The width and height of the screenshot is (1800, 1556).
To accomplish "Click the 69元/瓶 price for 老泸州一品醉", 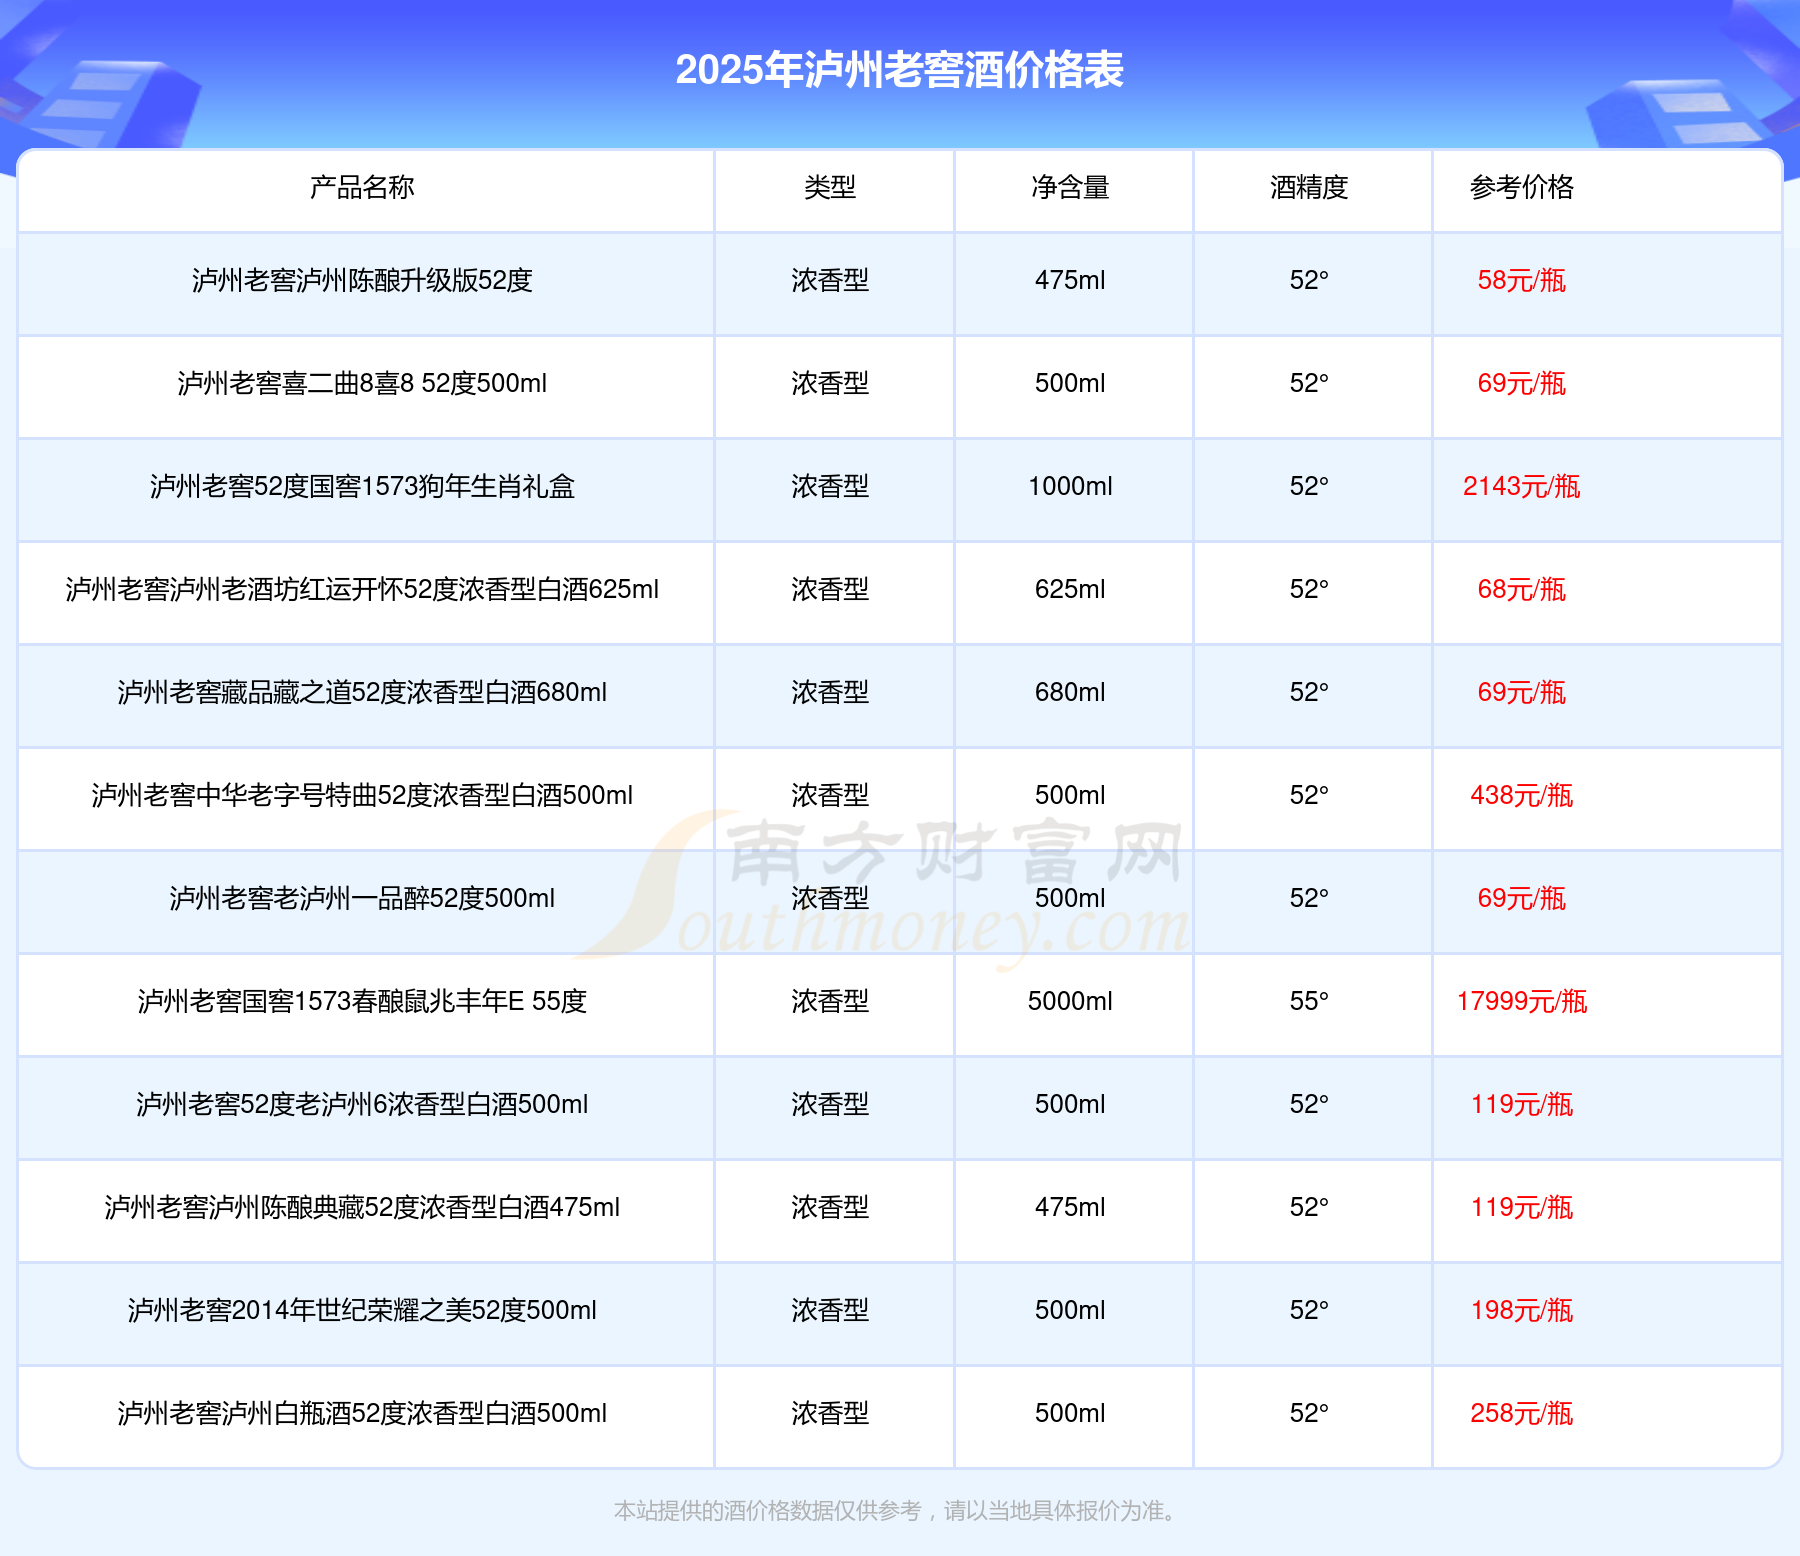I will click(x=1522, y=899).
